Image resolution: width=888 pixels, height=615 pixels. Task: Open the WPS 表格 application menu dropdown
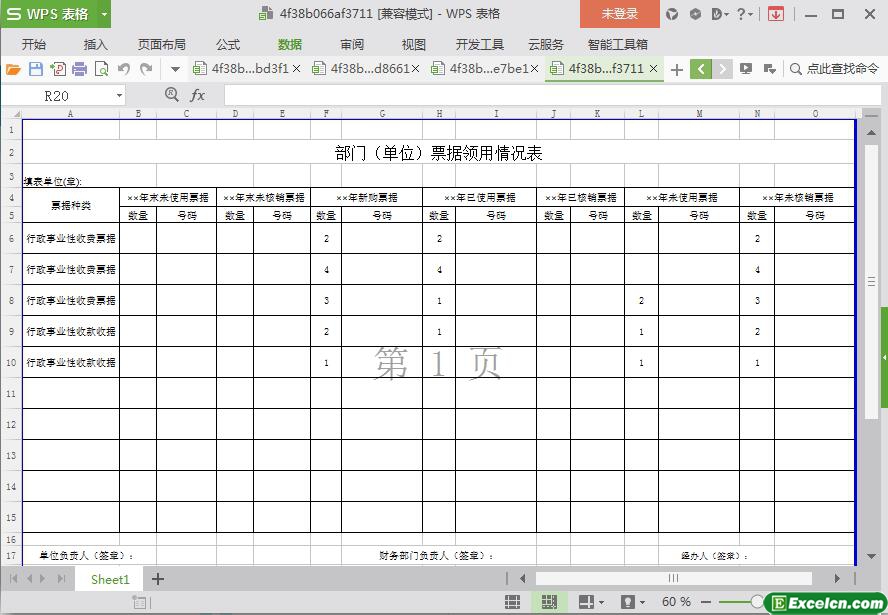[x=104, y=14]
